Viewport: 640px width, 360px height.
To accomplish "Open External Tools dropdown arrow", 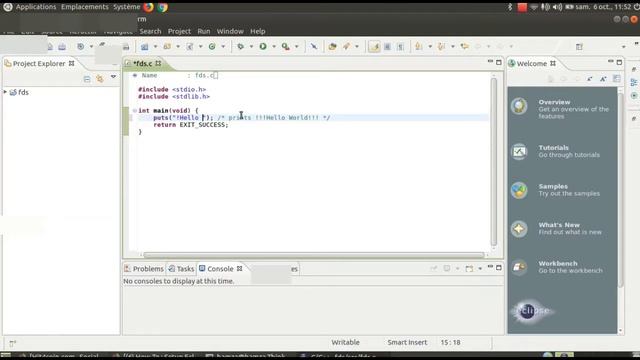I will (x=297, y=47).
